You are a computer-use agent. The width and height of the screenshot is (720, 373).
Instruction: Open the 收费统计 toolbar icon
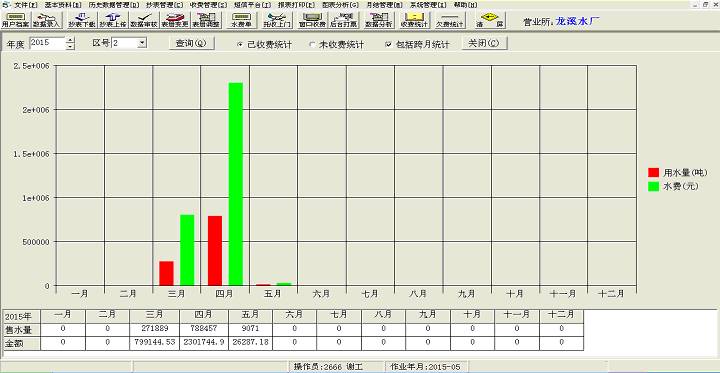point(414,20)
